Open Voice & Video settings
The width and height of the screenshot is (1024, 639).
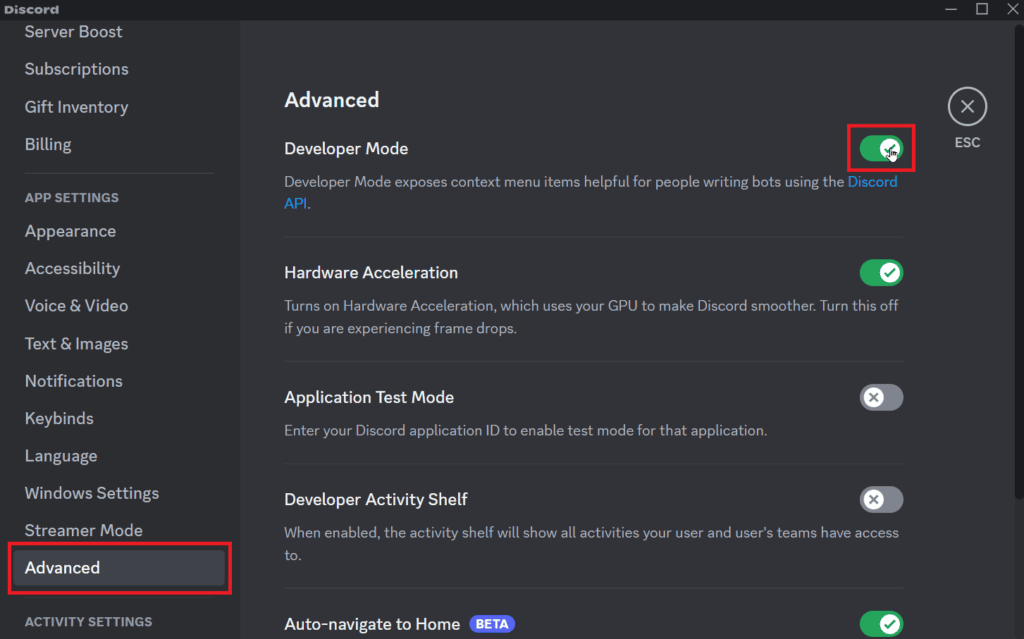pos(75,305)
